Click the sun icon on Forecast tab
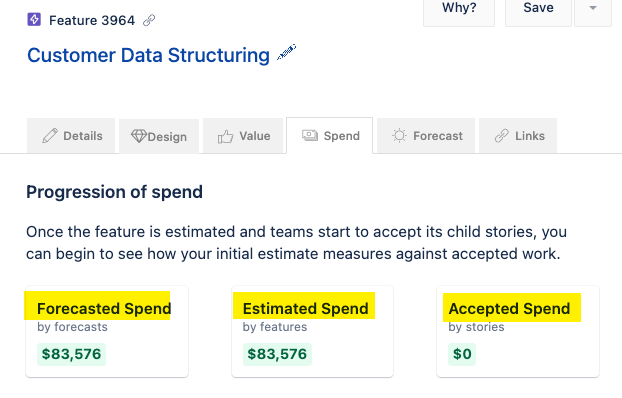622x398 pixels. [x=399, y=136]
